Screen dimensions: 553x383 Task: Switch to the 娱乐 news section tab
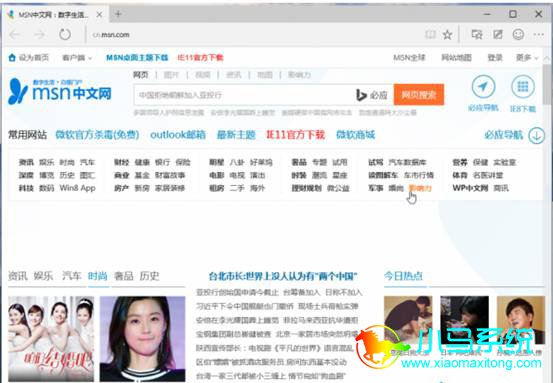coord(44,275)
